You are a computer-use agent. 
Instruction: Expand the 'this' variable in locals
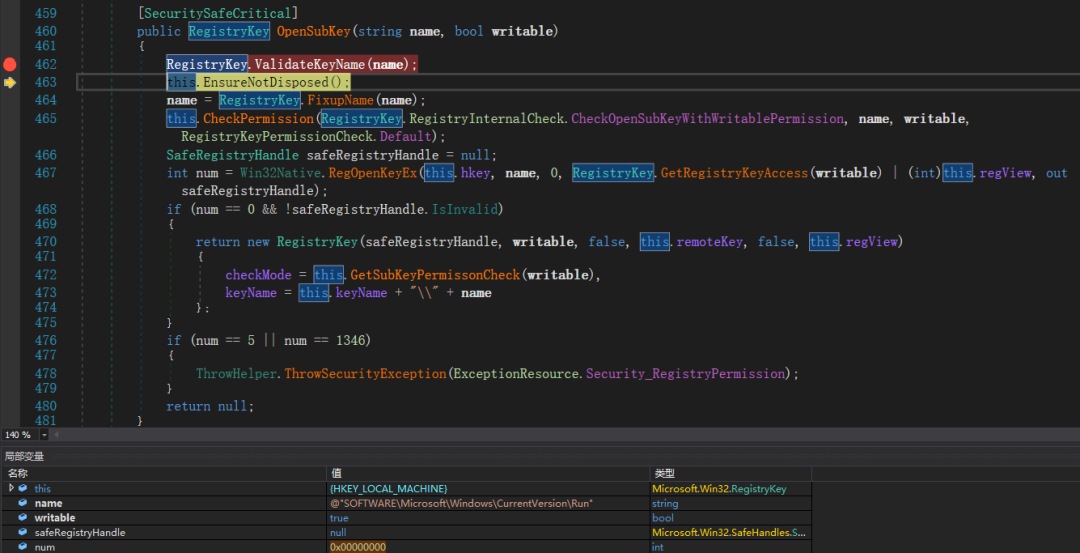[11, 488]
